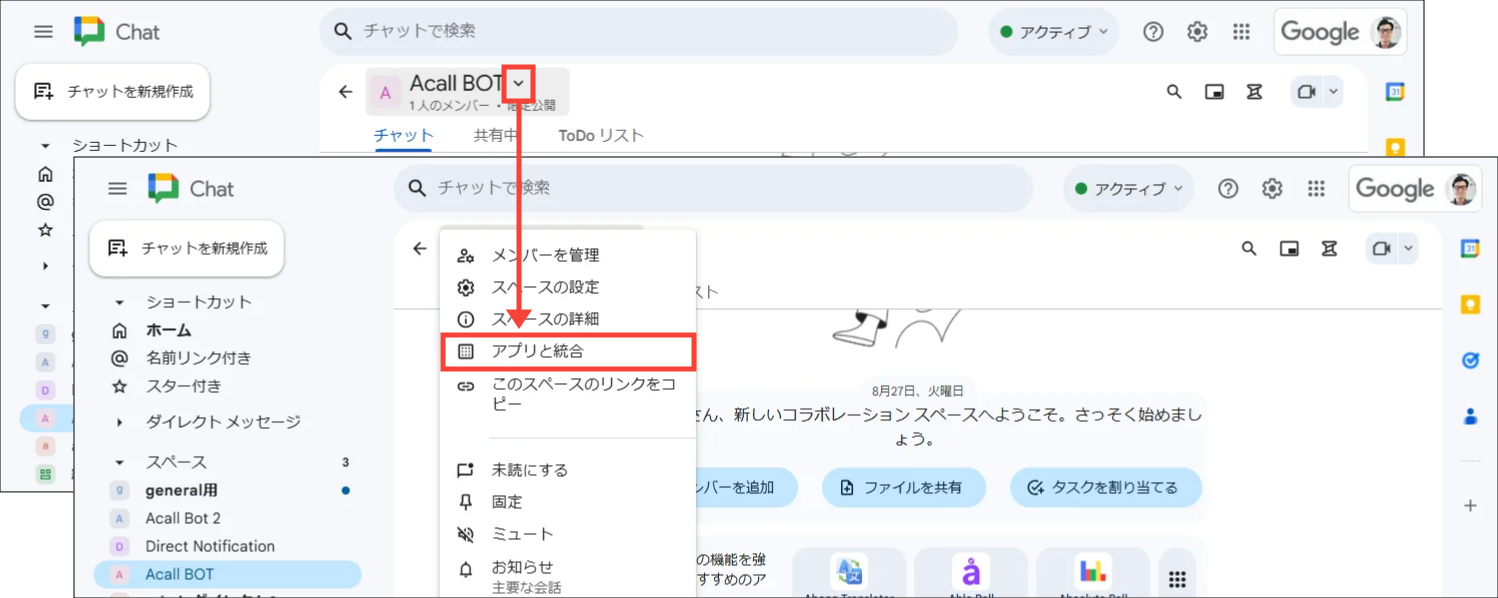Image resolution: width=1498 pixels, height=598 pixels.
Task: Click チャットを新規作成 in the back window
Action: (x=112, y=92)
